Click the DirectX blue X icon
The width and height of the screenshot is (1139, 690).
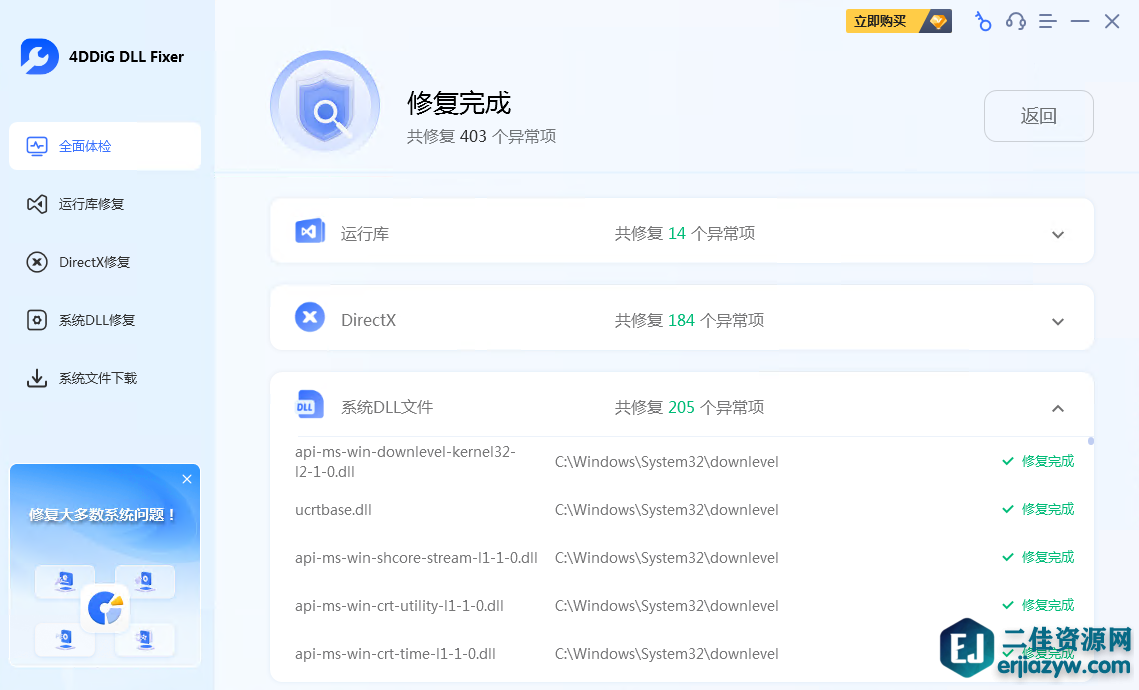(x=310, y=317)
